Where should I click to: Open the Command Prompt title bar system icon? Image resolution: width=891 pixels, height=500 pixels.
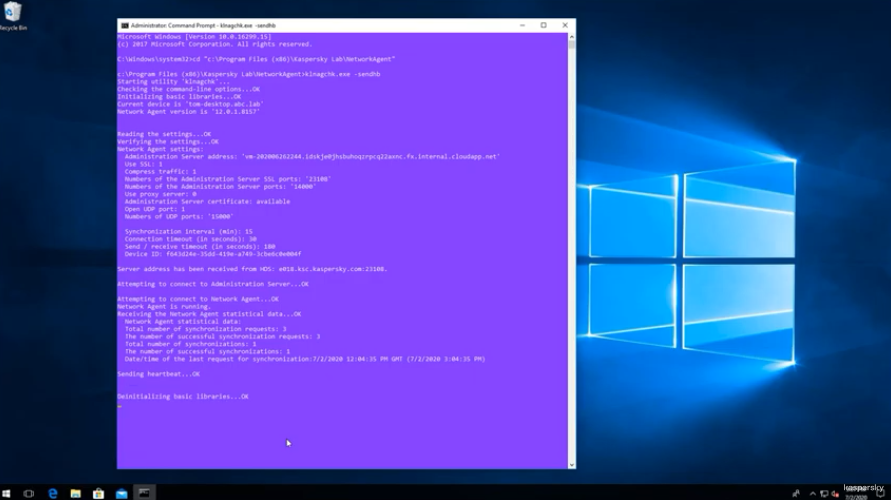tap(124, 26)
